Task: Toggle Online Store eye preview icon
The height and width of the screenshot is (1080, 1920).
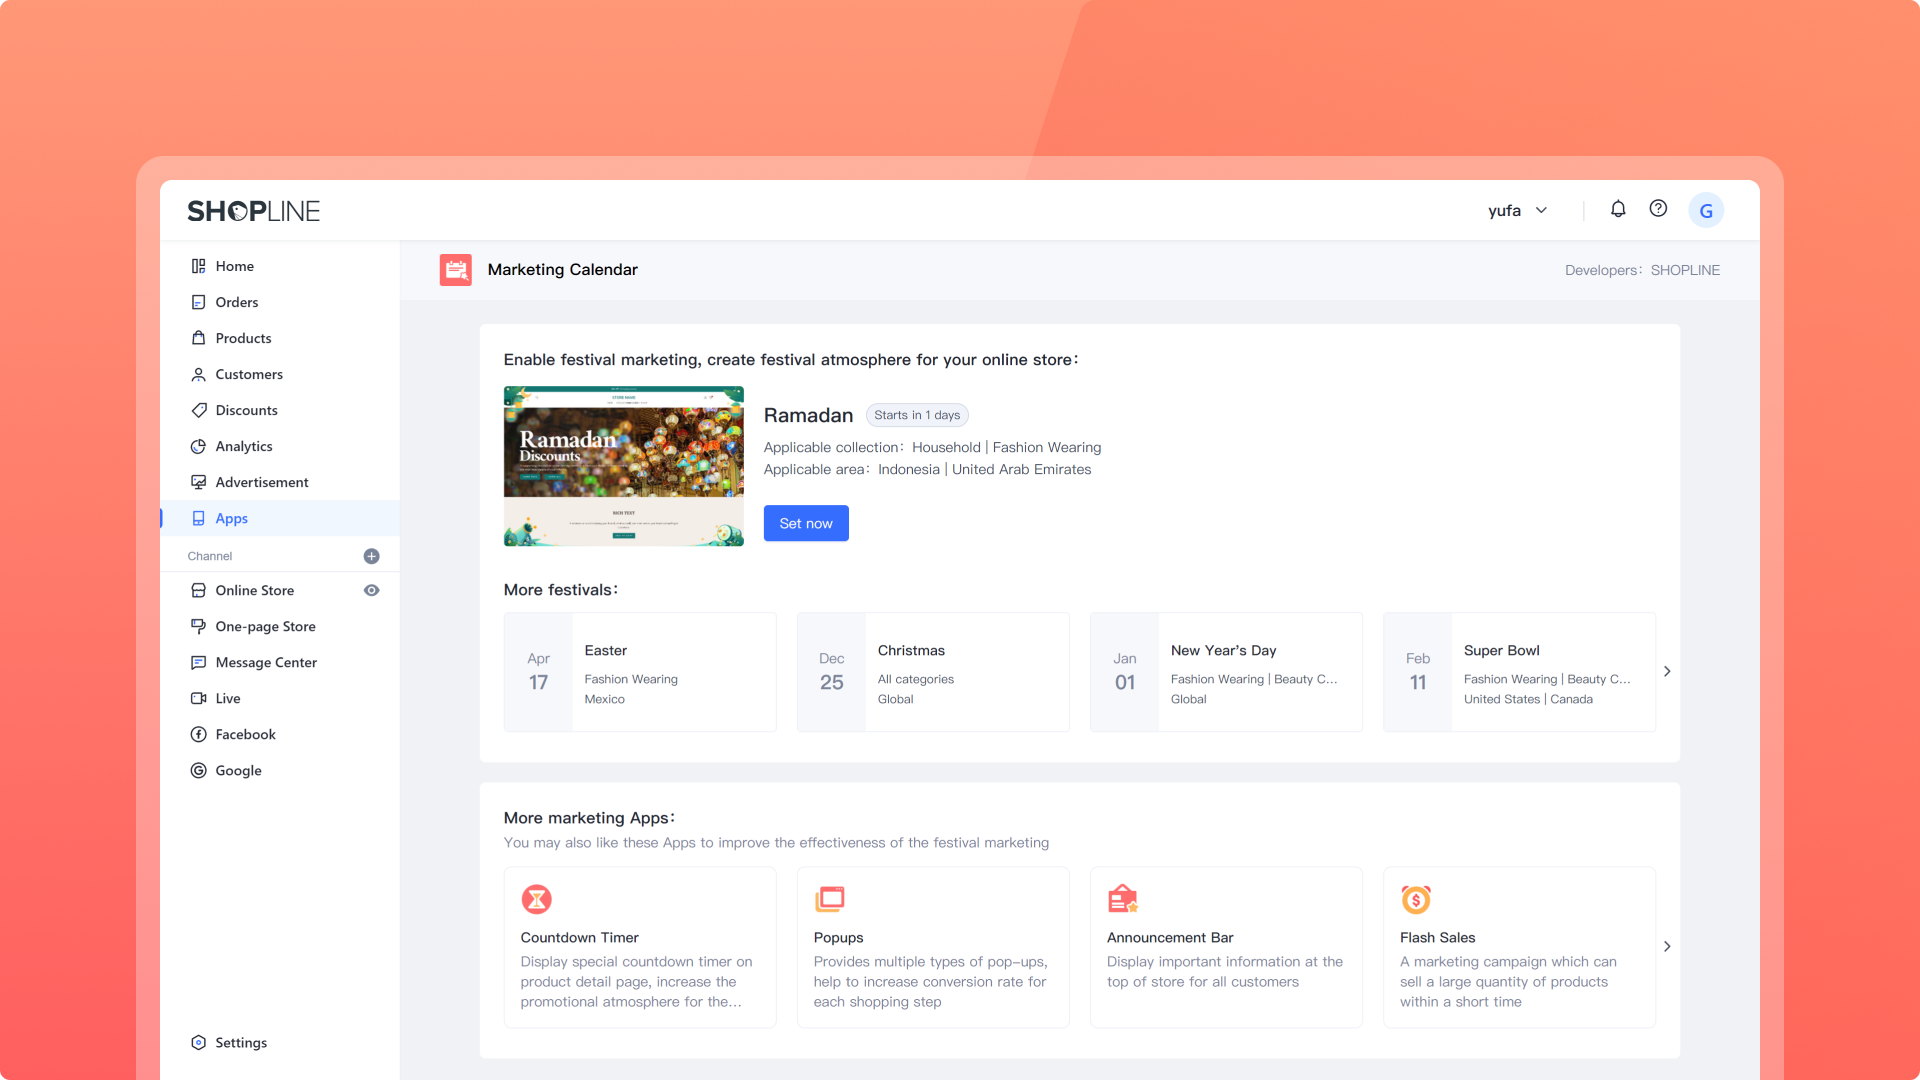Action: (x=371, y=591)
